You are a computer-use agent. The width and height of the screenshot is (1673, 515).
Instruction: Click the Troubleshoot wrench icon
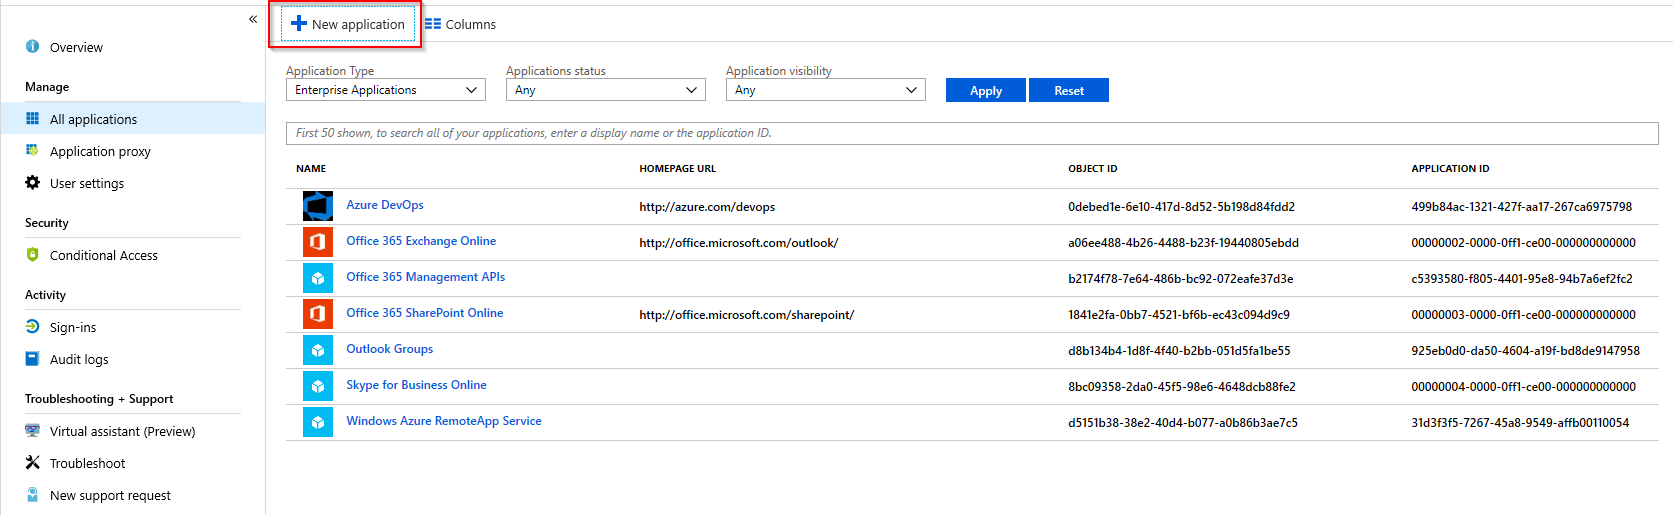point(32,463)
